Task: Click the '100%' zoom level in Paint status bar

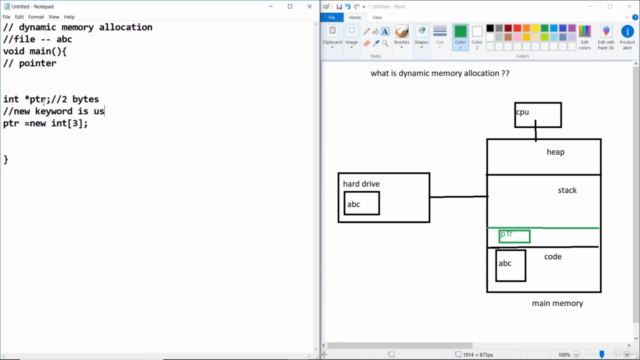Action: 564,355
